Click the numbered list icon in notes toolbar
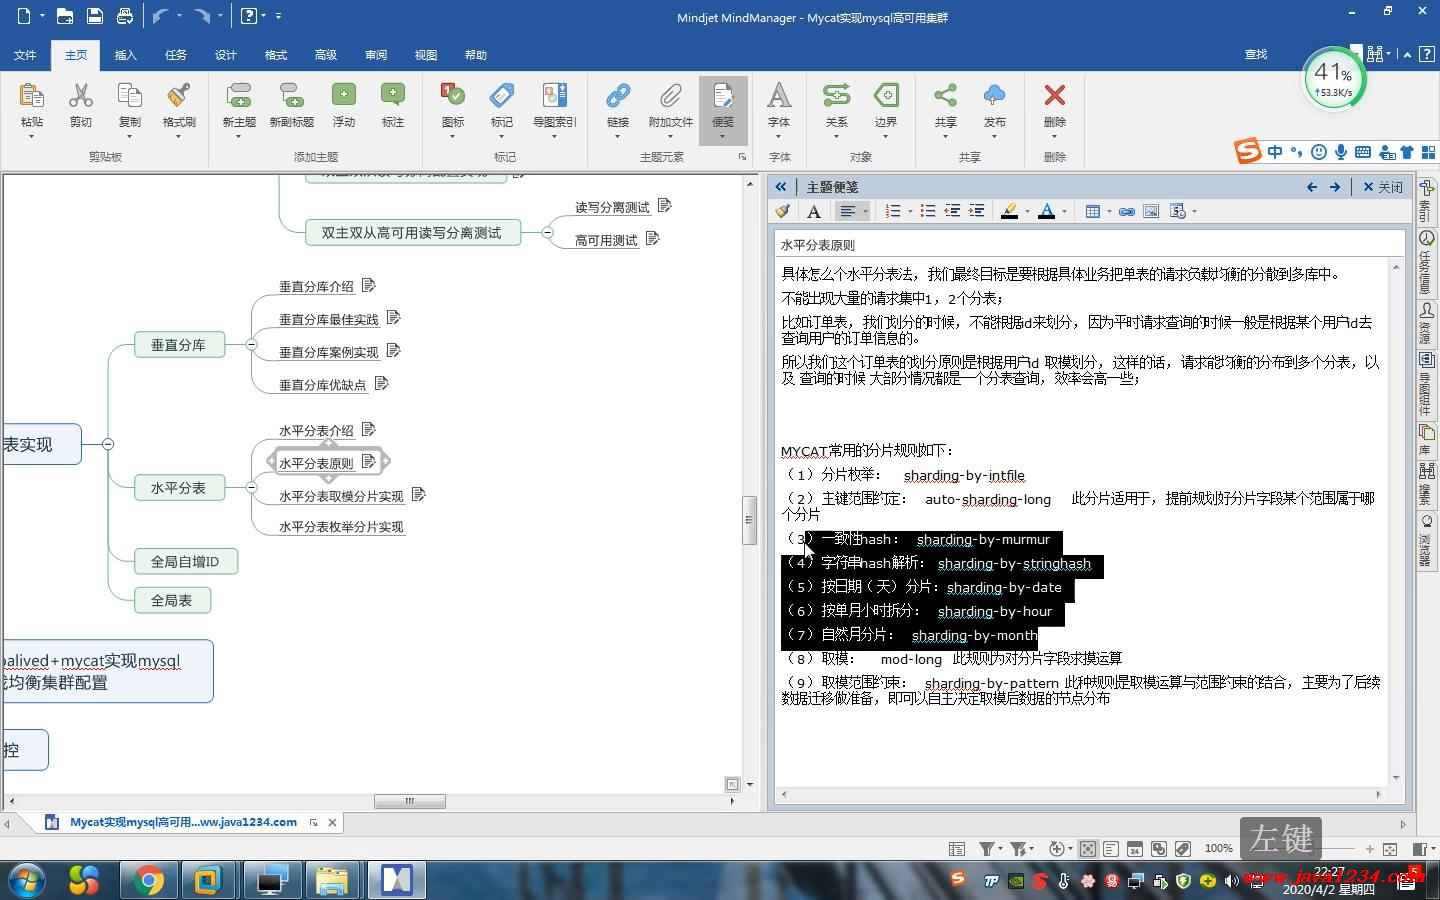The width and height of the screenshot is (1440, 900). [x=893, y=211]
